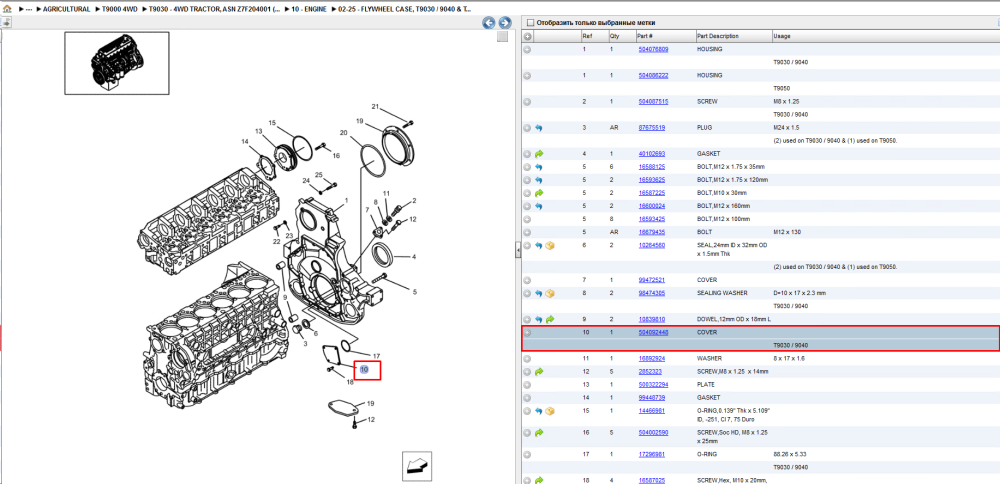Toggle selection circle for BOLT 16593425
The image size is (1000, 484).
coord(527,219)
